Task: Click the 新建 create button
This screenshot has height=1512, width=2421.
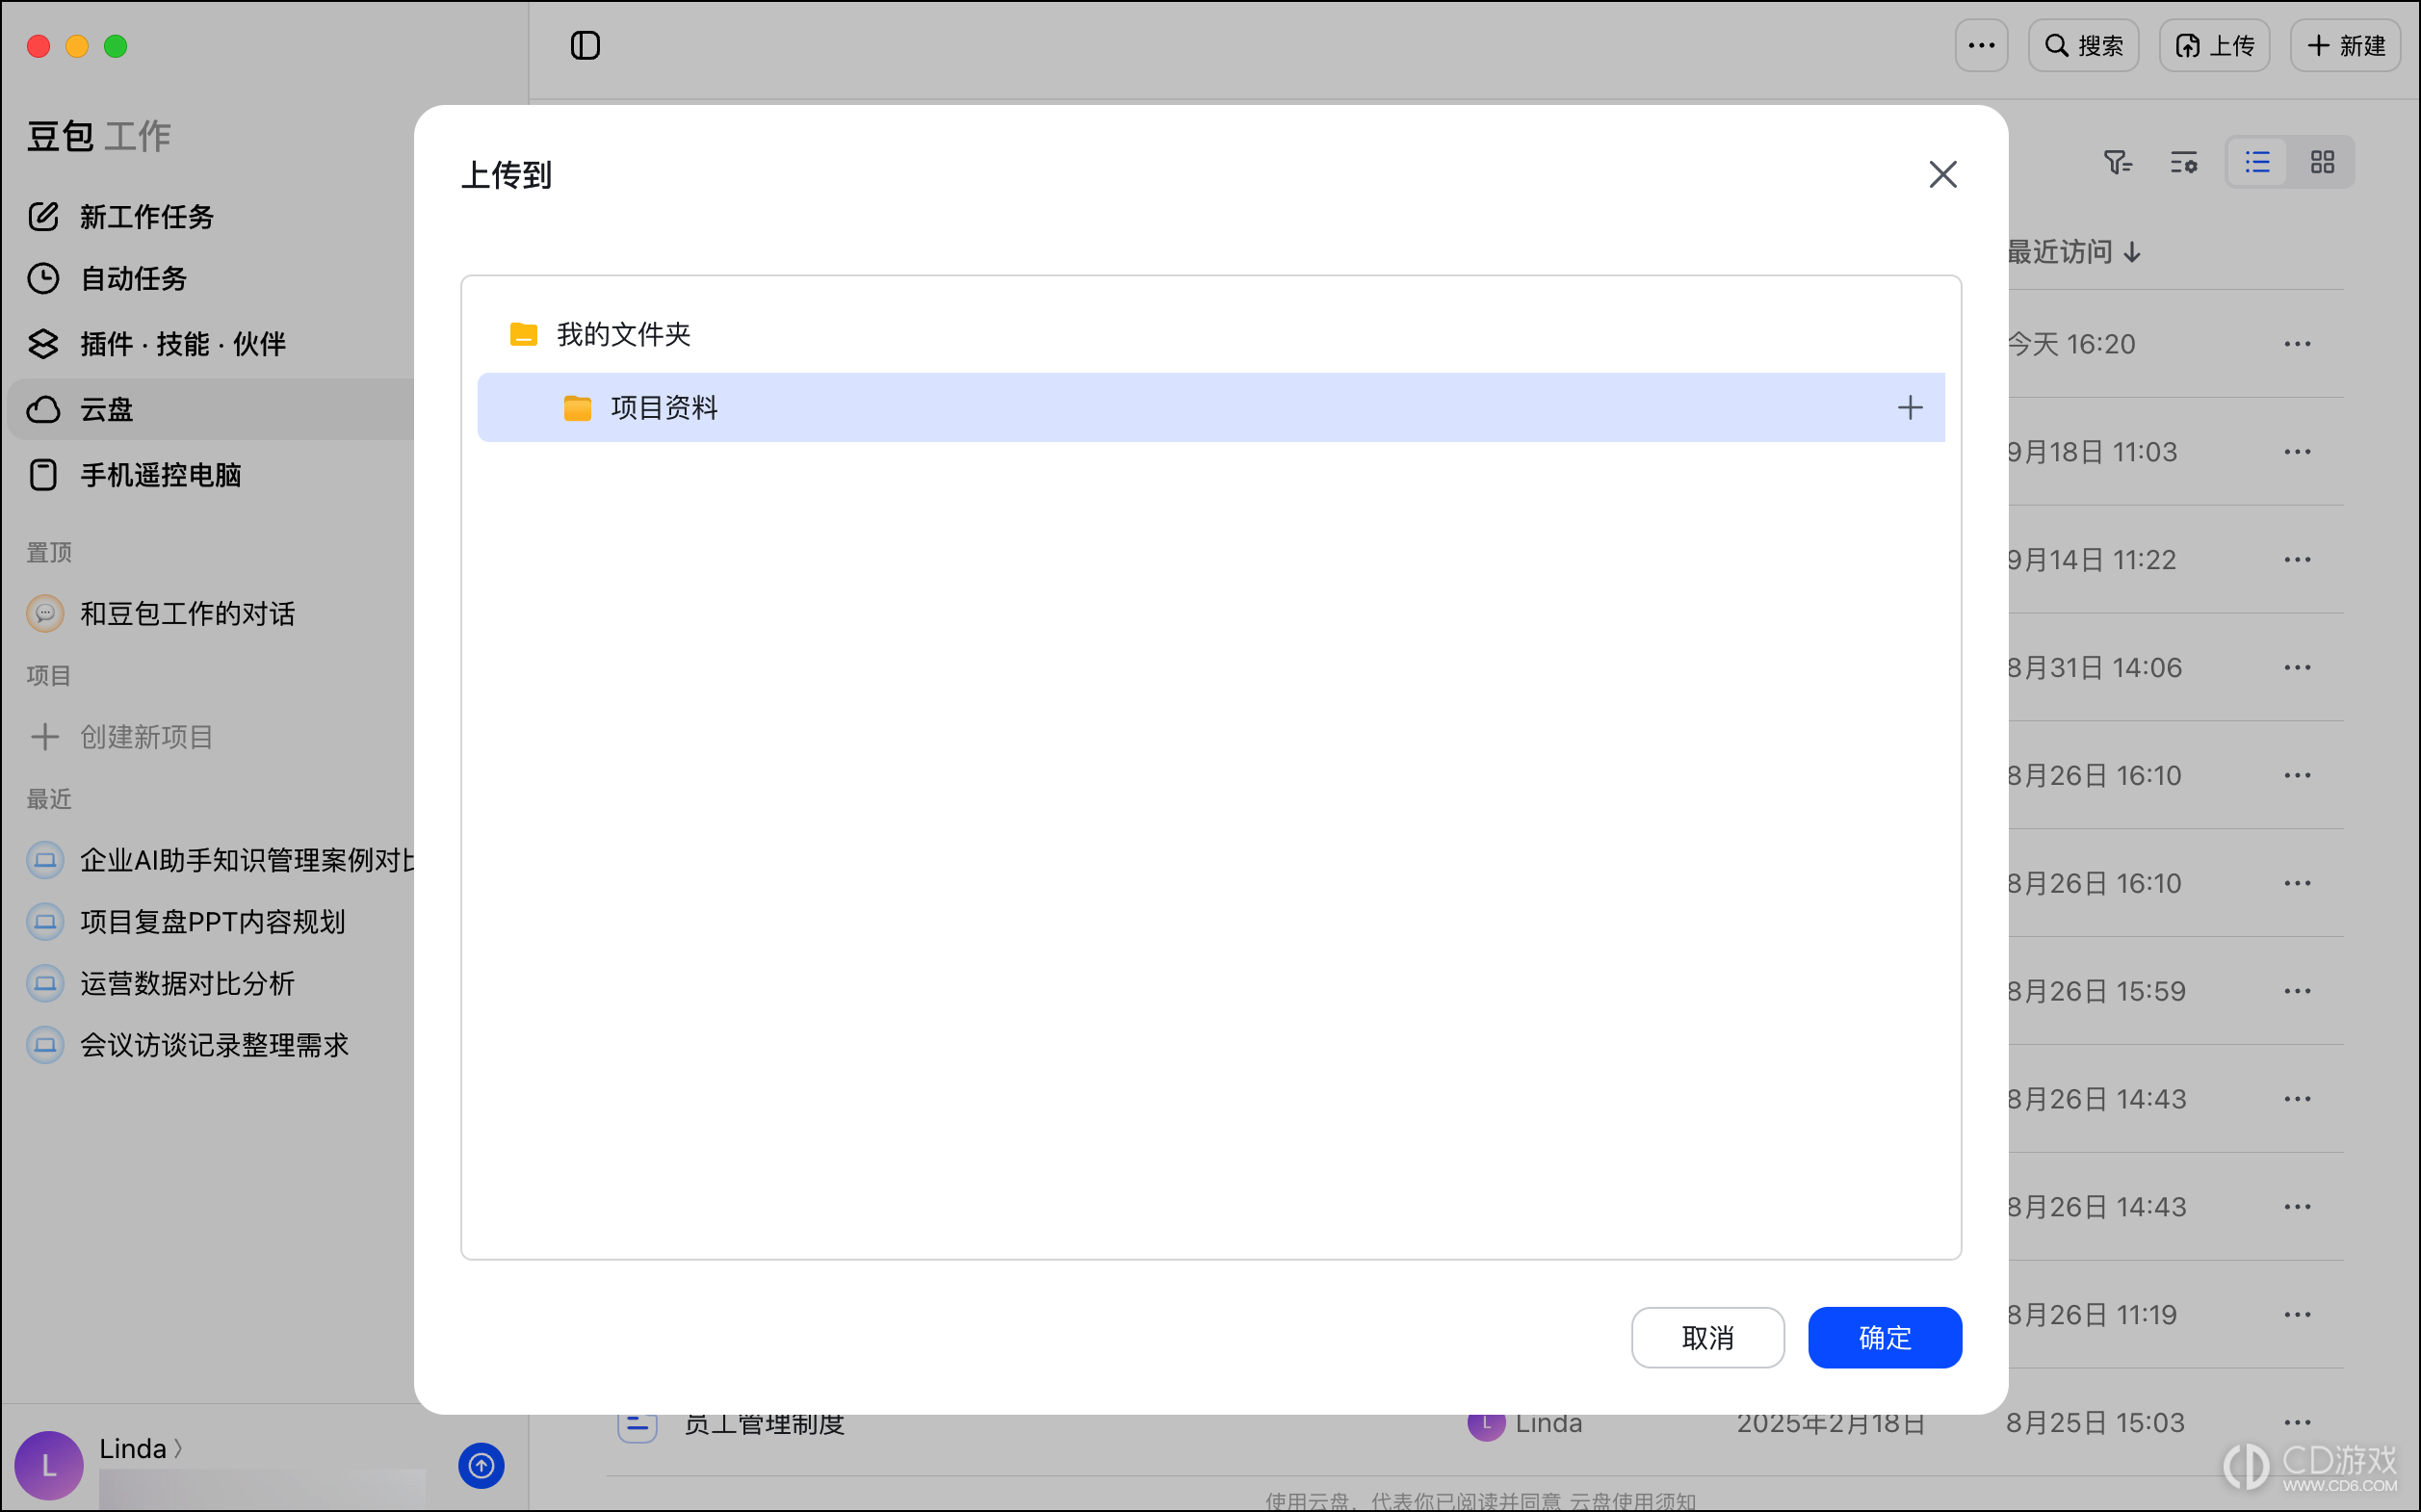Action: click(2345, 45)
